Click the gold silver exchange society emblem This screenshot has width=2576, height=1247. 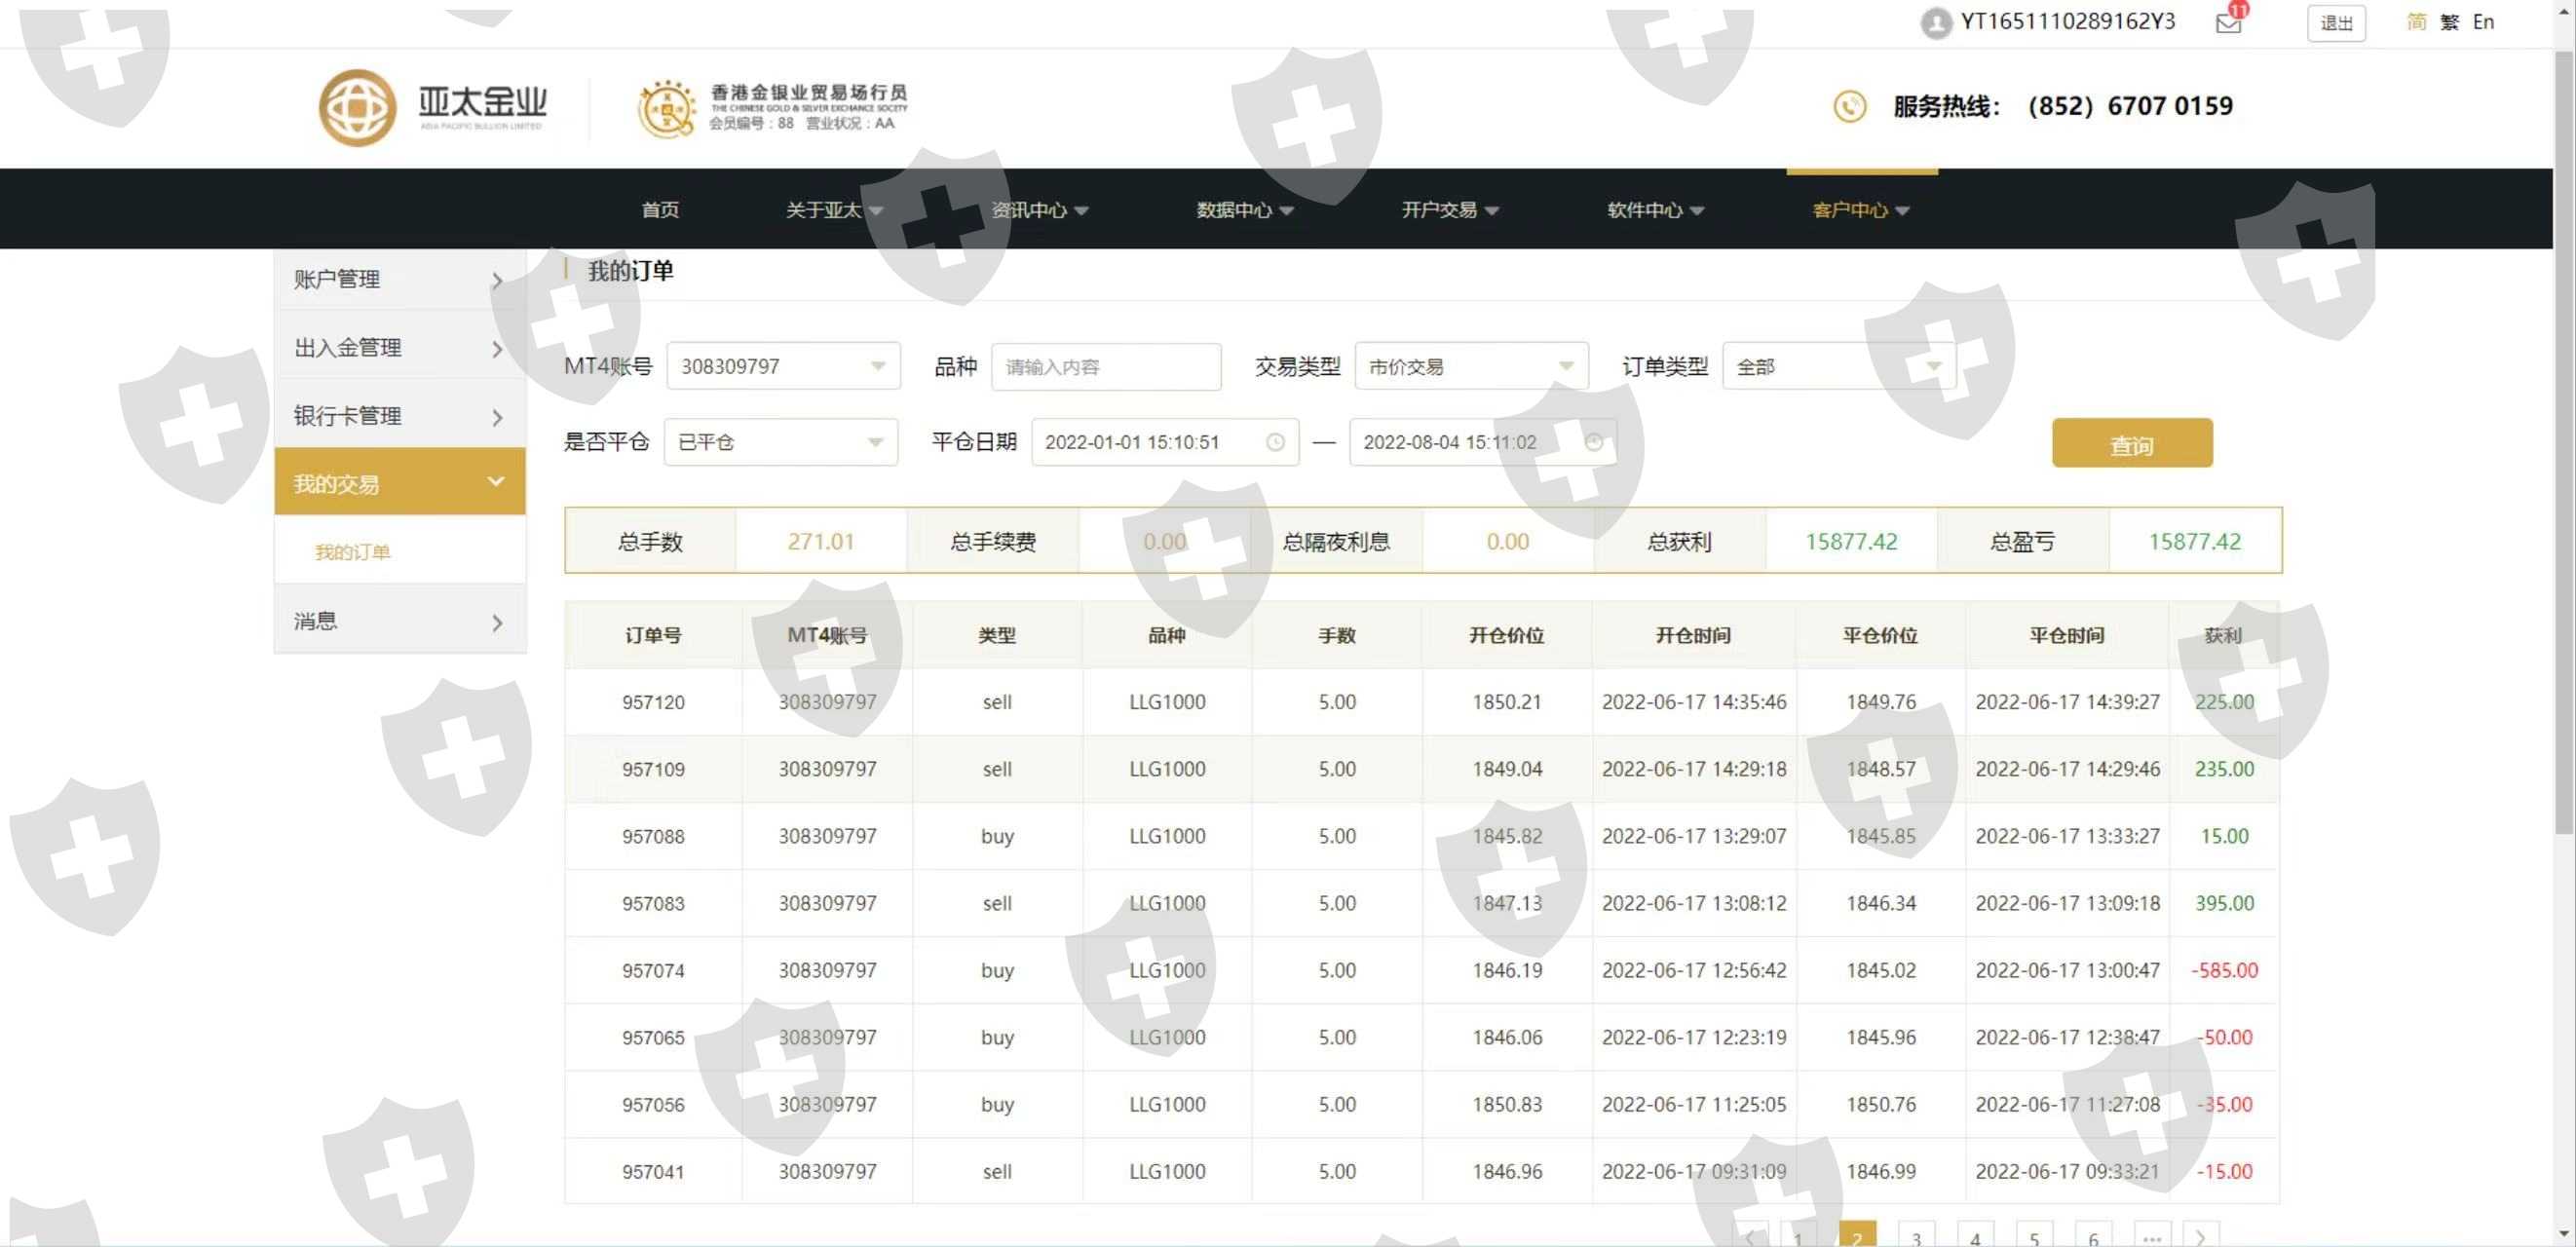tap(666, 108)
